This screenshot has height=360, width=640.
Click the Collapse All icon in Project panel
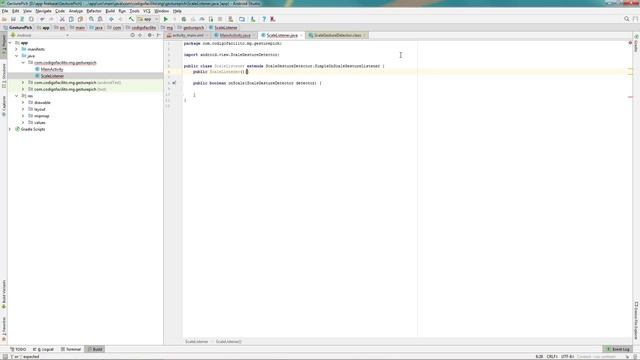140,36
